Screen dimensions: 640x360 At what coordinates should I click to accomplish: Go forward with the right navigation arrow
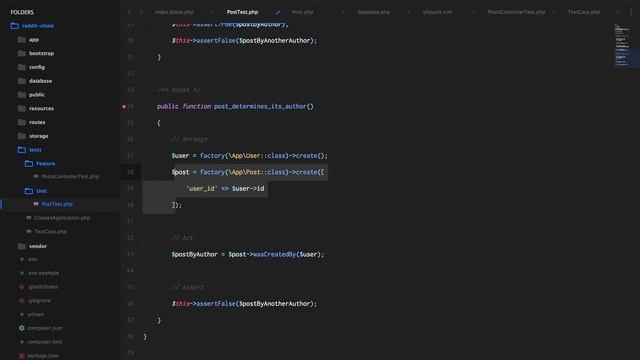tap(141, 12)
